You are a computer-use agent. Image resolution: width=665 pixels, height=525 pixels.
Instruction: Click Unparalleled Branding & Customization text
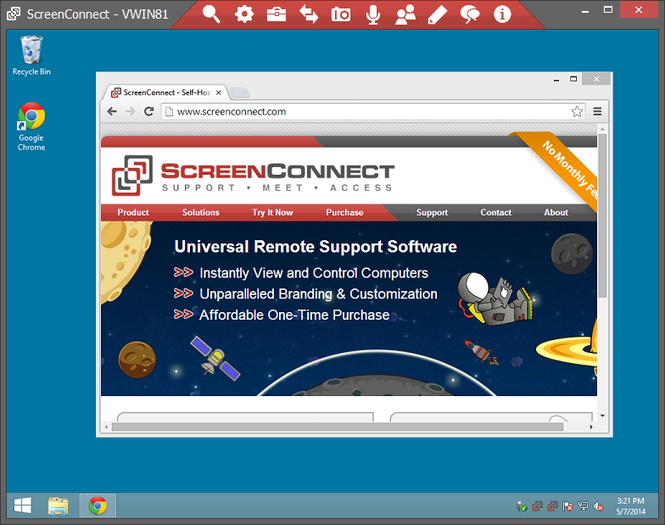click(318, 294)
